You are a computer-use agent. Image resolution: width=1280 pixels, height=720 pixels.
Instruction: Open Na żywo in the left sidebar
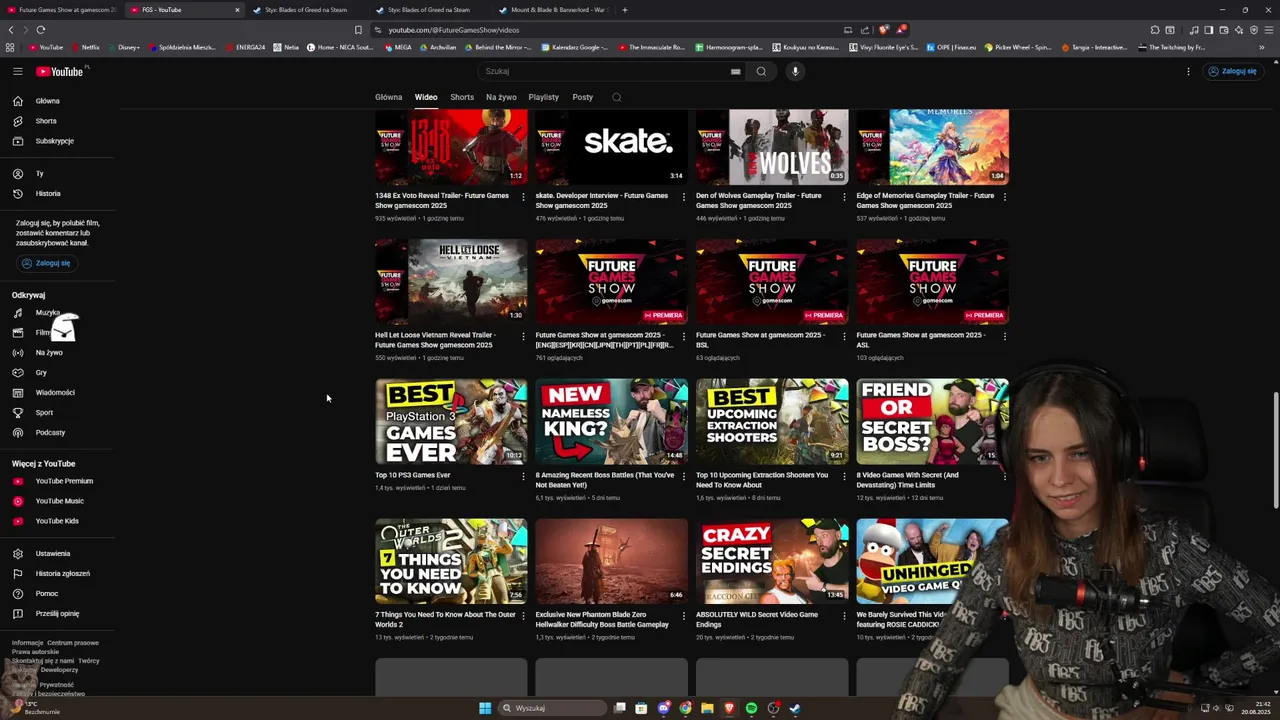click(x=49, y=353)
